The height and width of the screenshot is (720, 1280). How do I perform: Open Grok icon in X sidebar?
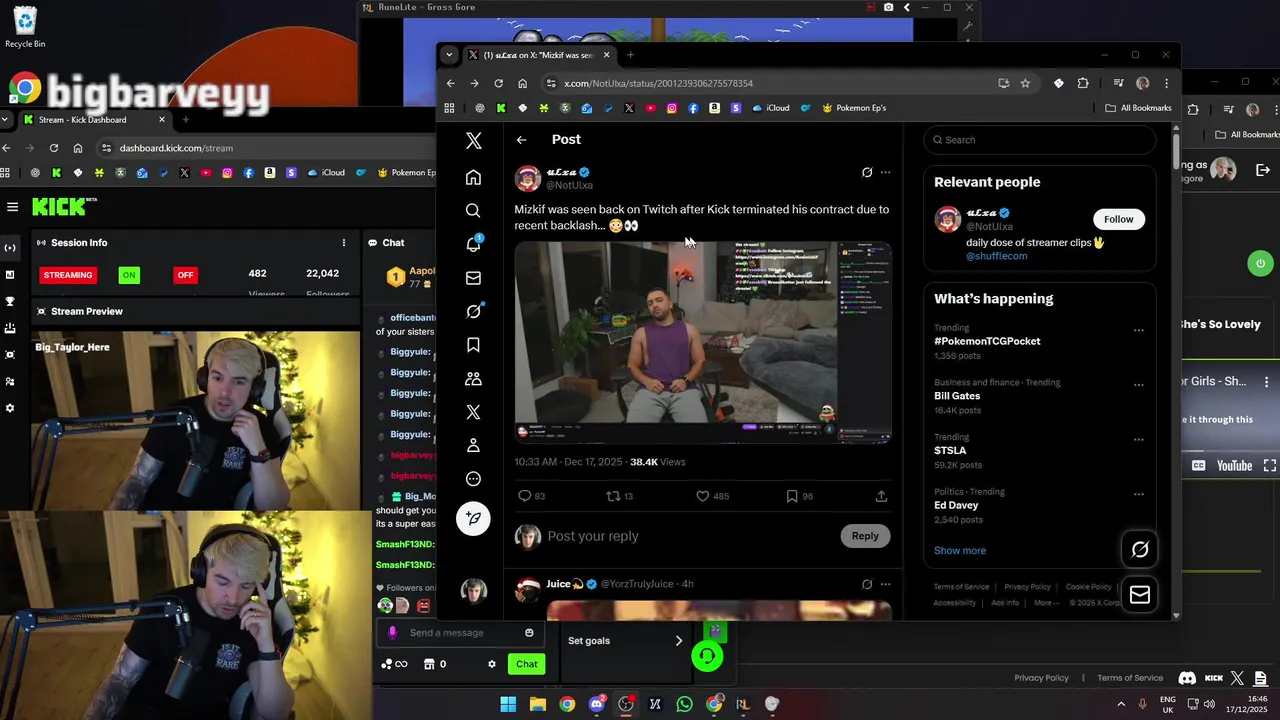click(x=473, y=311)
